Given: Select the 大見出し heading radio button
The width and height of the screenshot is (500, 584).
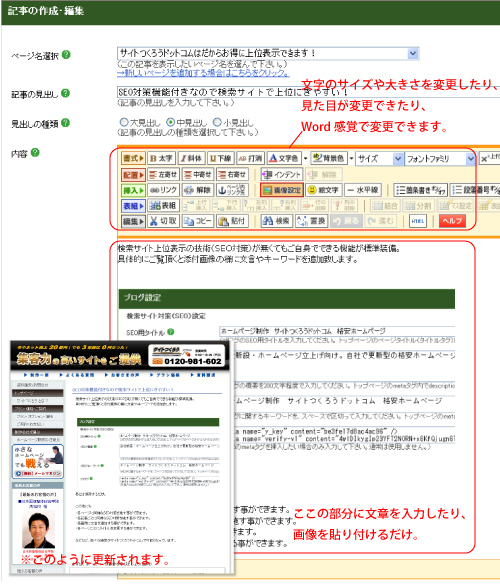Looking at the screenshot, I should pos(124,122).
